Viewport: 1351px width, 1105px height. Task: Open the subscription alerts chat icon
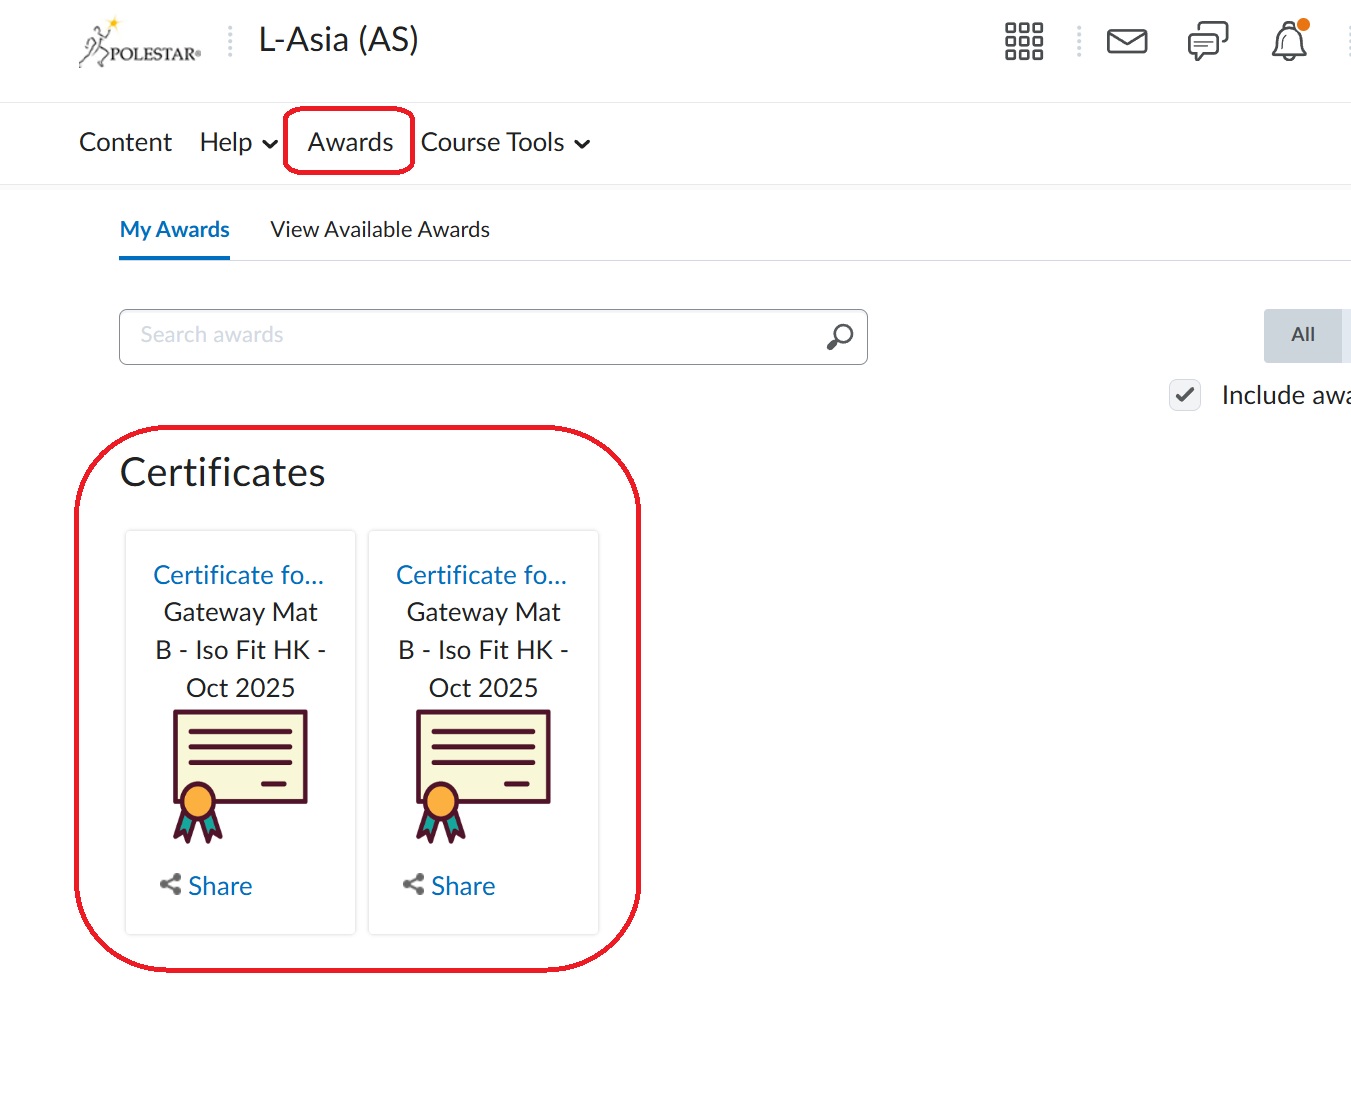(x=1207, y=42)
